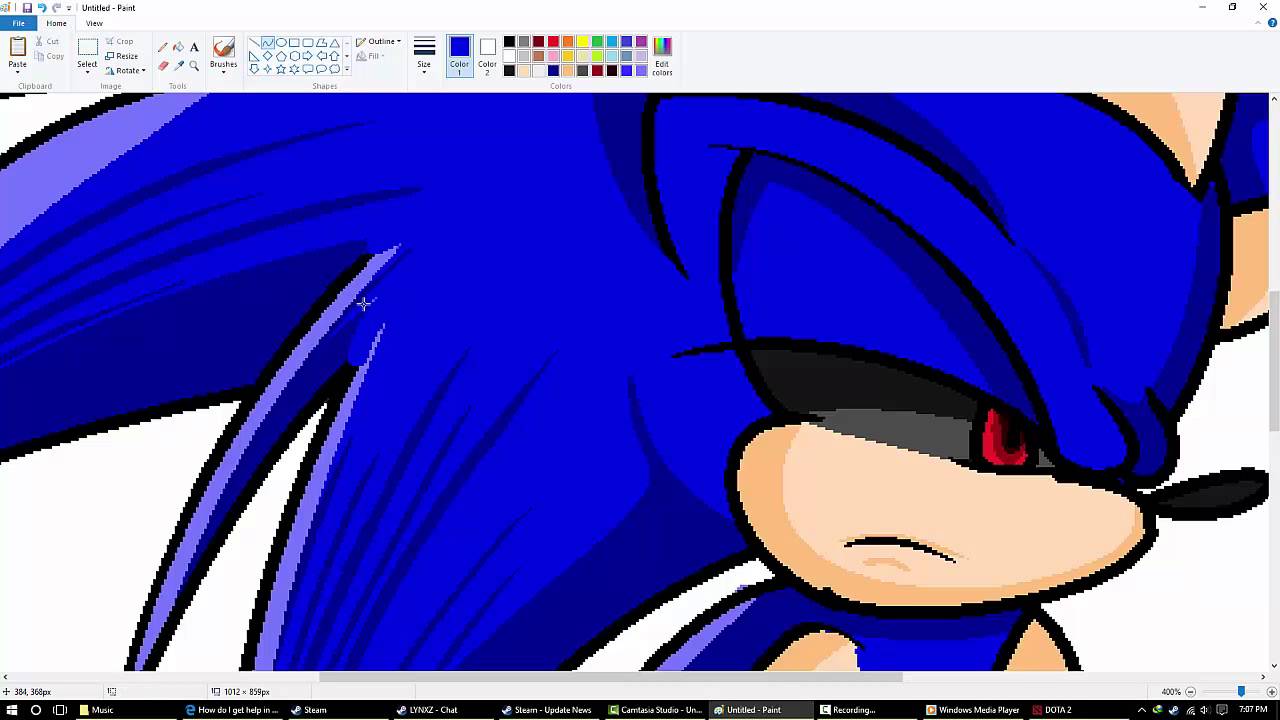Choose the Five-point star shape
The width and height of the screenshot is (1280, 720).
[281, 69]
